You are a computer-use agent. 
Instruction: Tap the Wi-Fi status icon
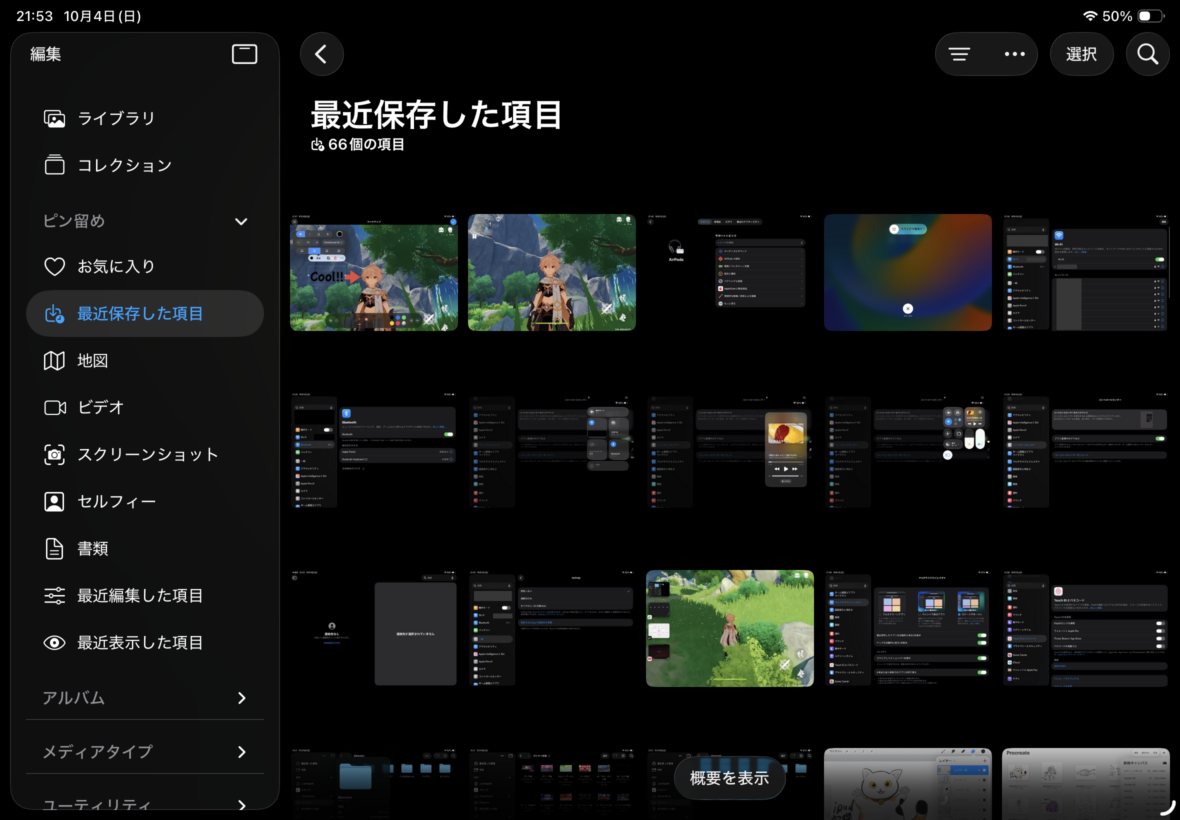click(x=1090, y=16)
